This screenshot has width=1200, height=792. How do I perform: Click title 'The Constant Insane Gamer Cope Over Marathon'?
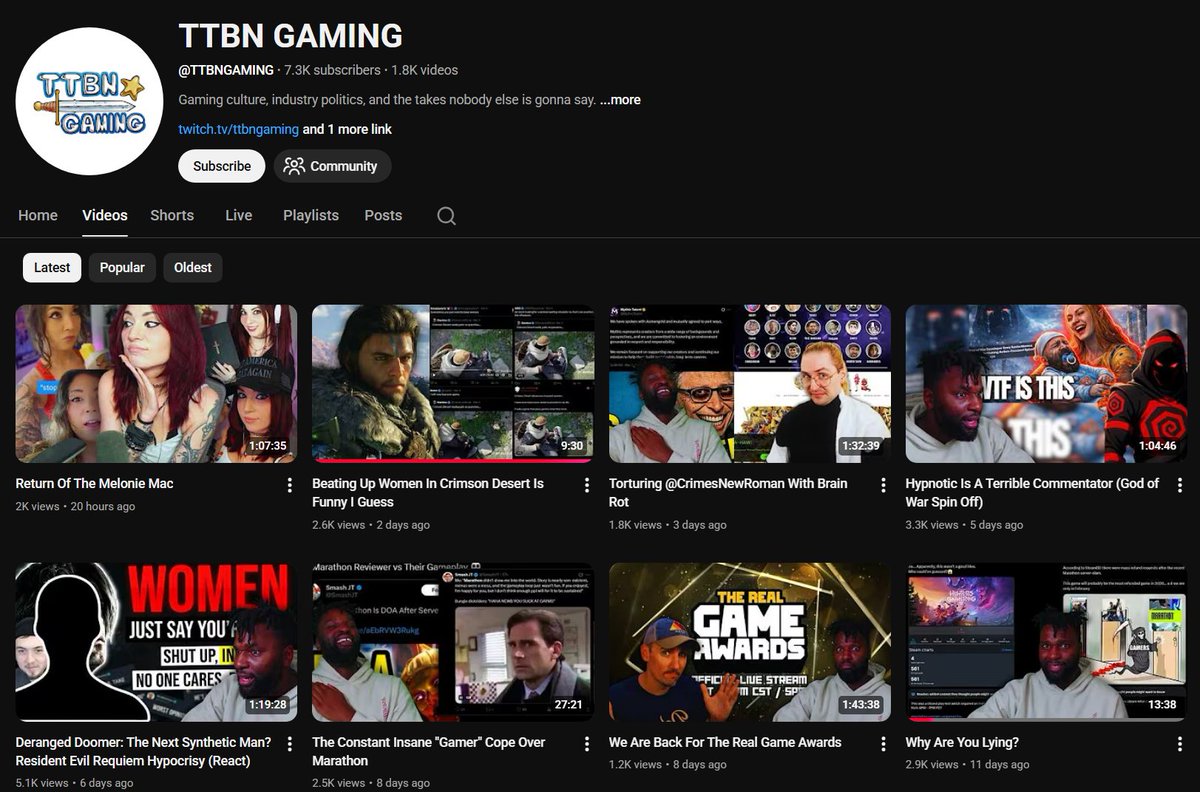[x=429, y=752]
